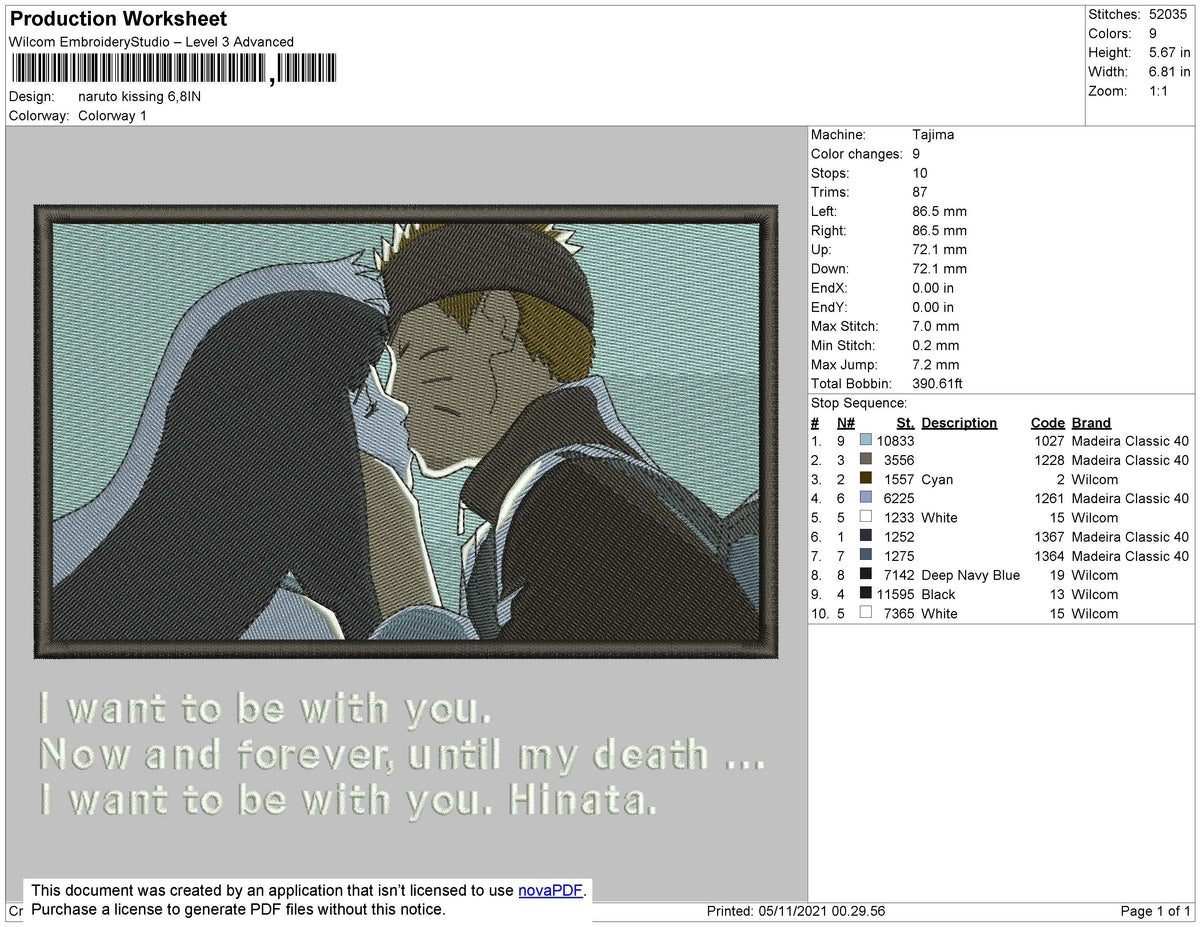Select the Total Bobbin value 390.61ft
The width and height of the screenshot is (1200, 927).
click(x=937, y=384)
